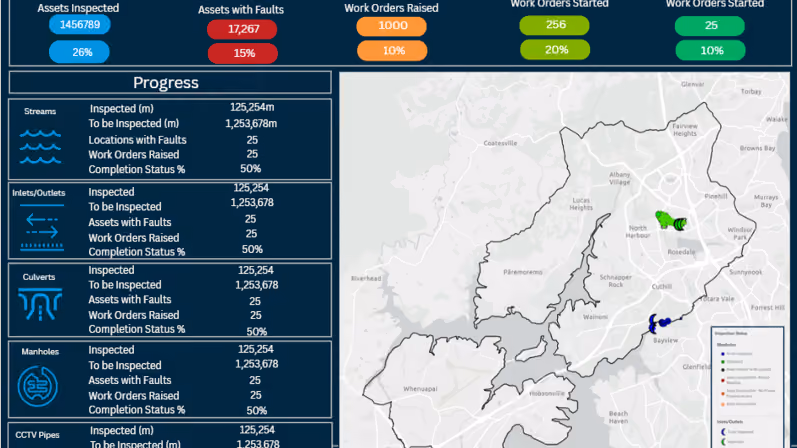Click the Streams Completion Status 50% value
Image resolution: width=797 pixels, height=448 pixels.
(251, 169)
